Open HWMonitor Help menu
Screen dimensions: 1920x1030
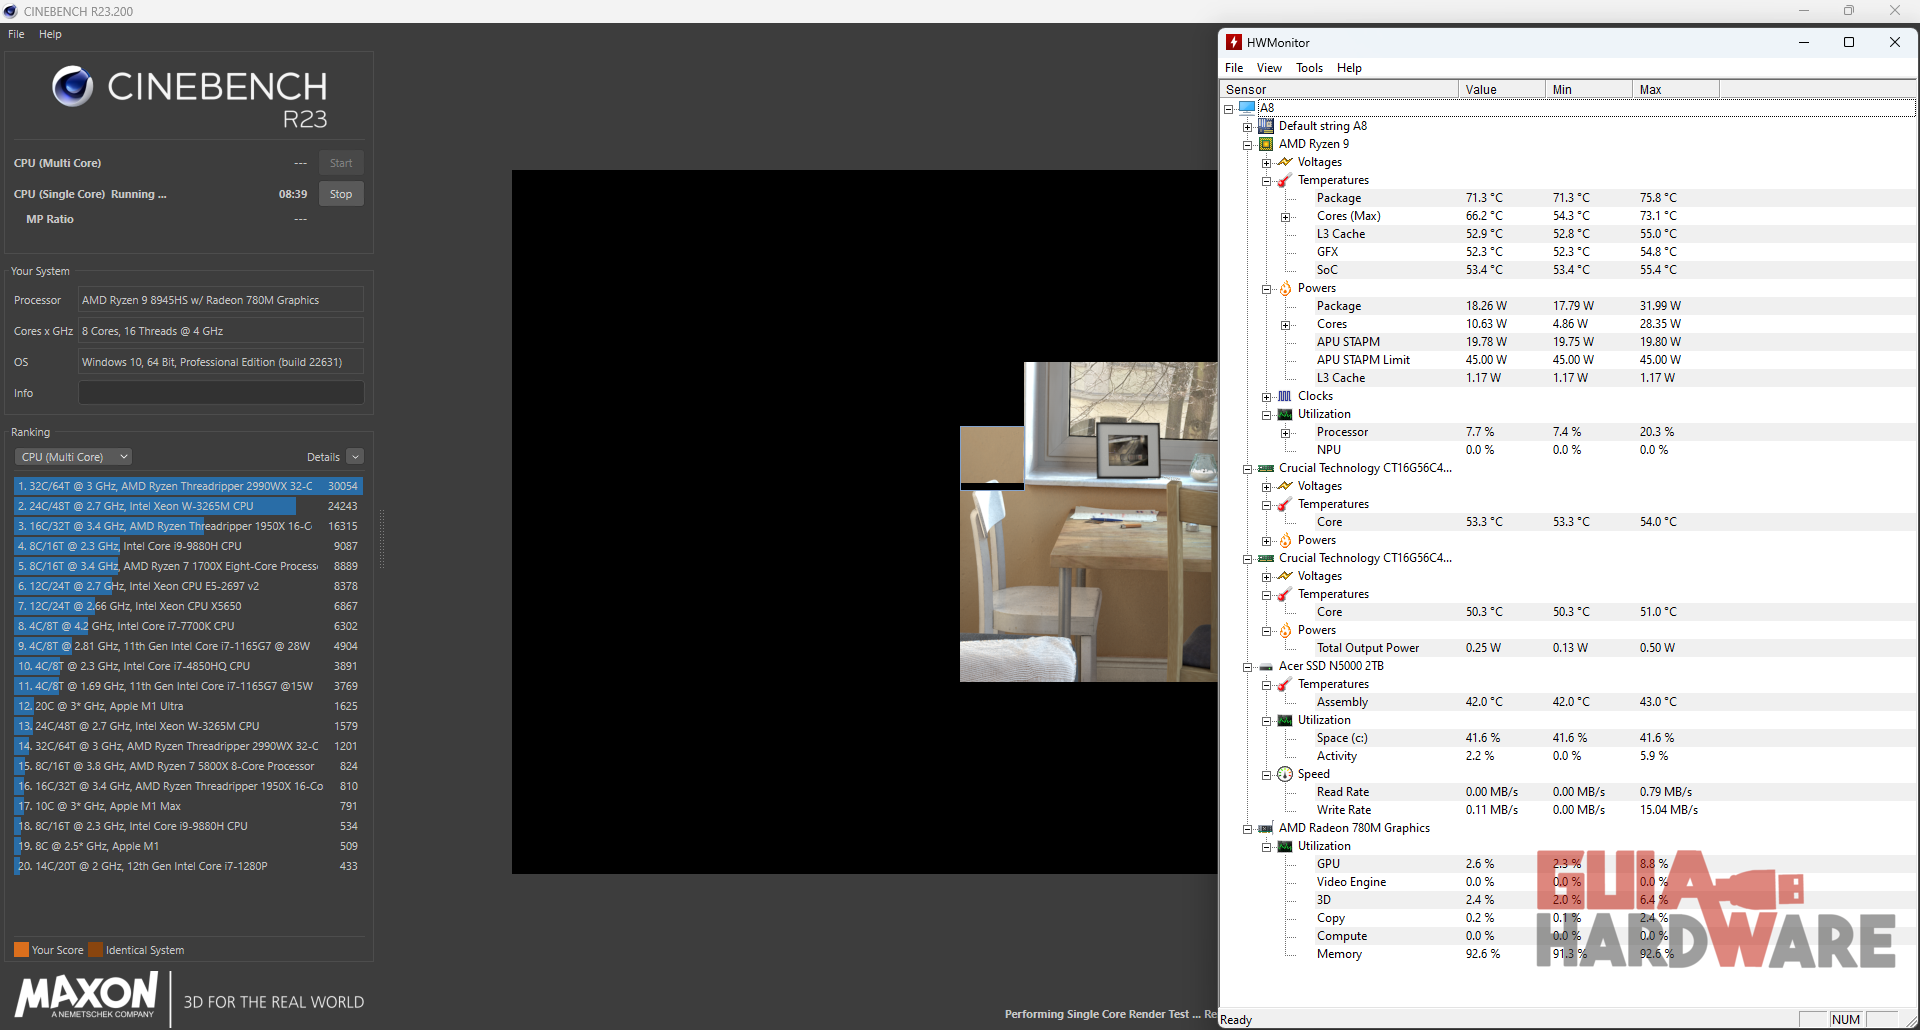[1349, 68]
